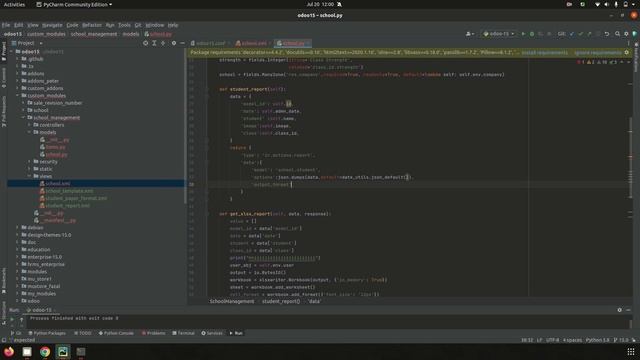Click the collapse all icon in Project panel

(x=163, y=43)
